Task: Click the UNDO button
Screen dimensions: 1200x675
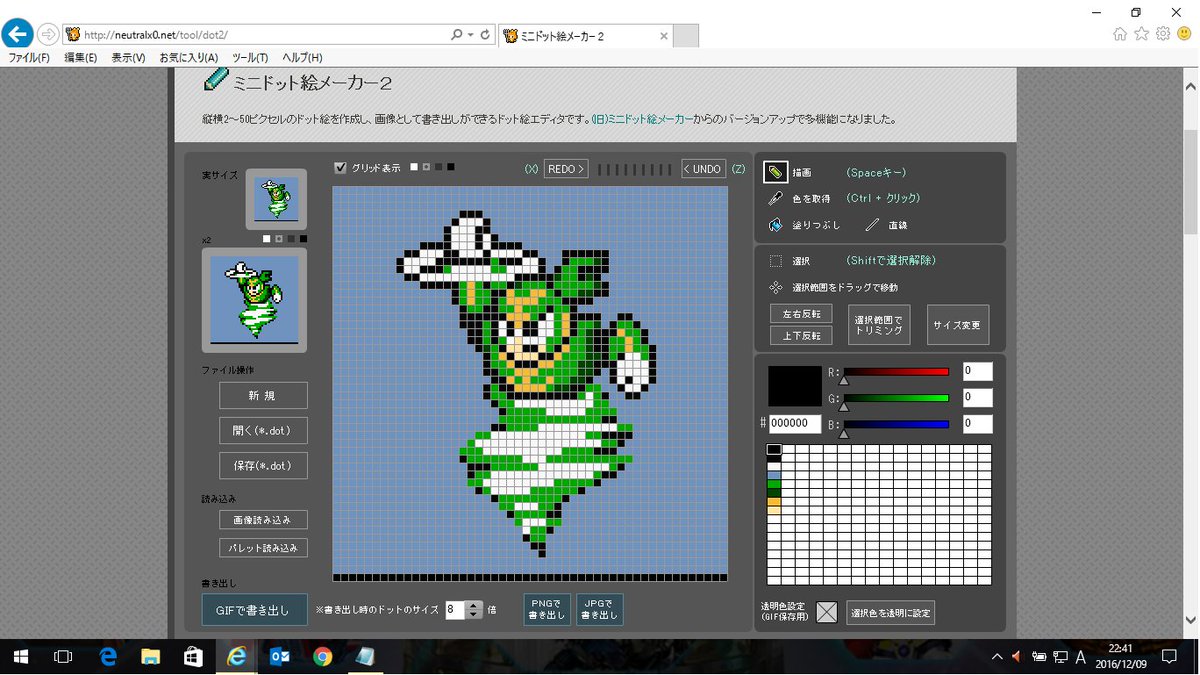Action: 704,169
